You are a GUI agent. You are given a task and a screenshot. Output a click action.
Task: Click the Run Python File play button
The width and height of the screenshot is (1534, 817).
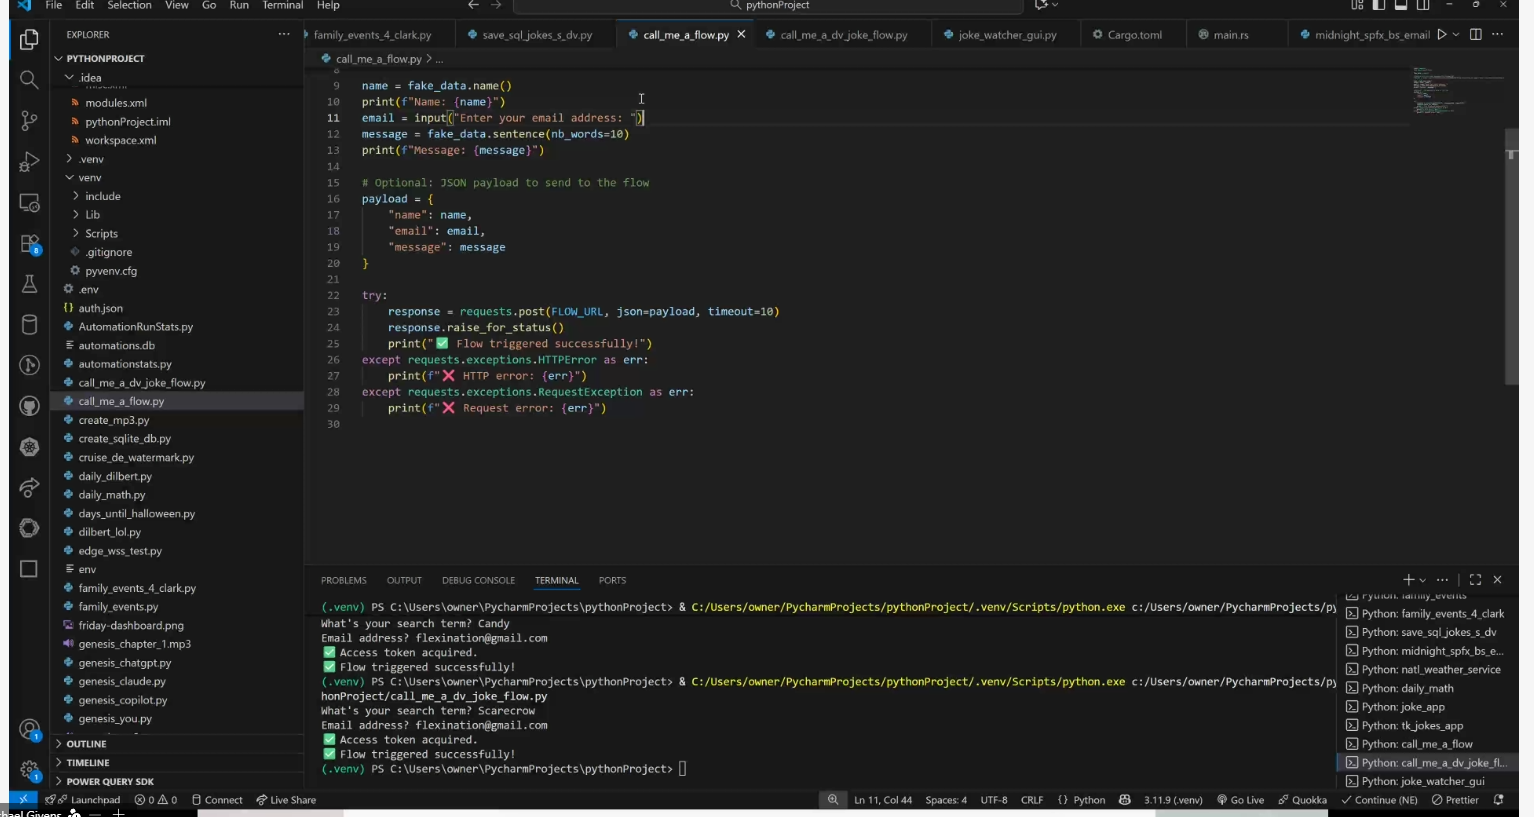click(1441, 35)
